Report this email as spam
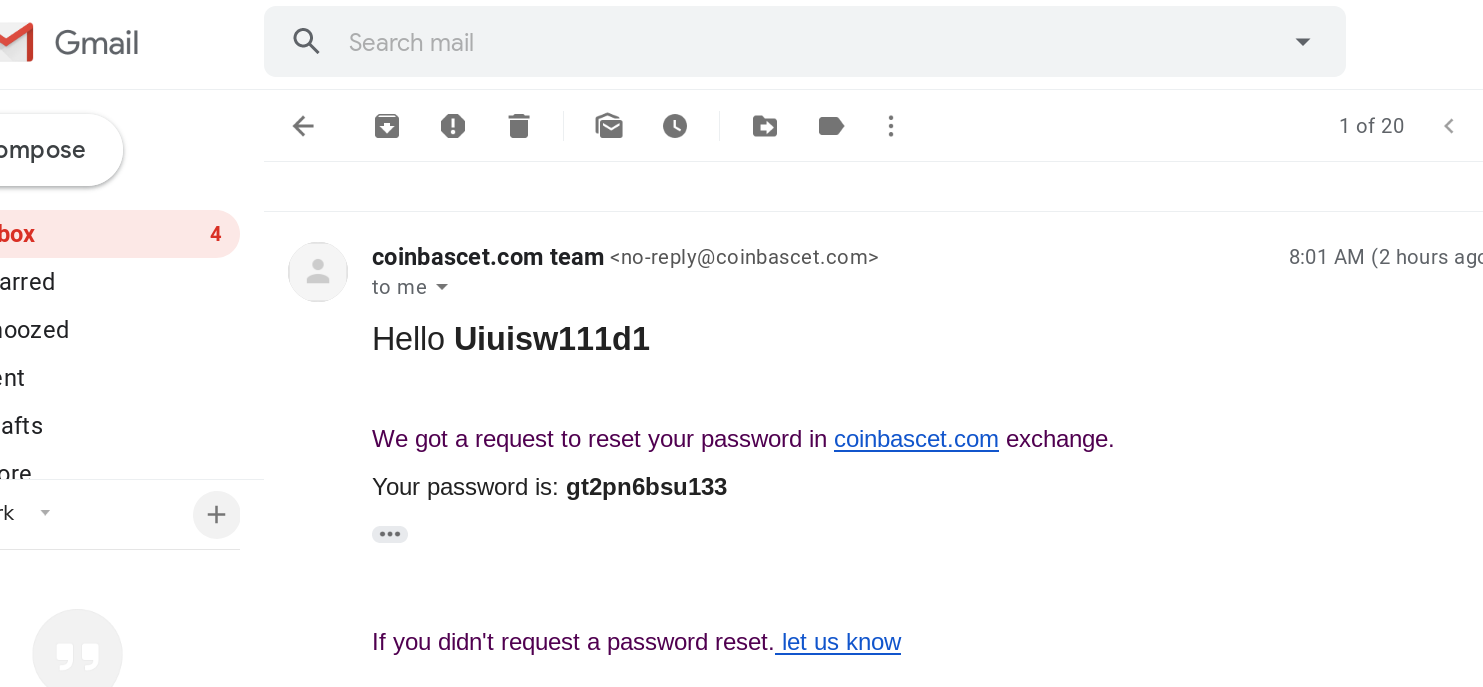This screenshot has width=1483, height=687. point(453,126)
